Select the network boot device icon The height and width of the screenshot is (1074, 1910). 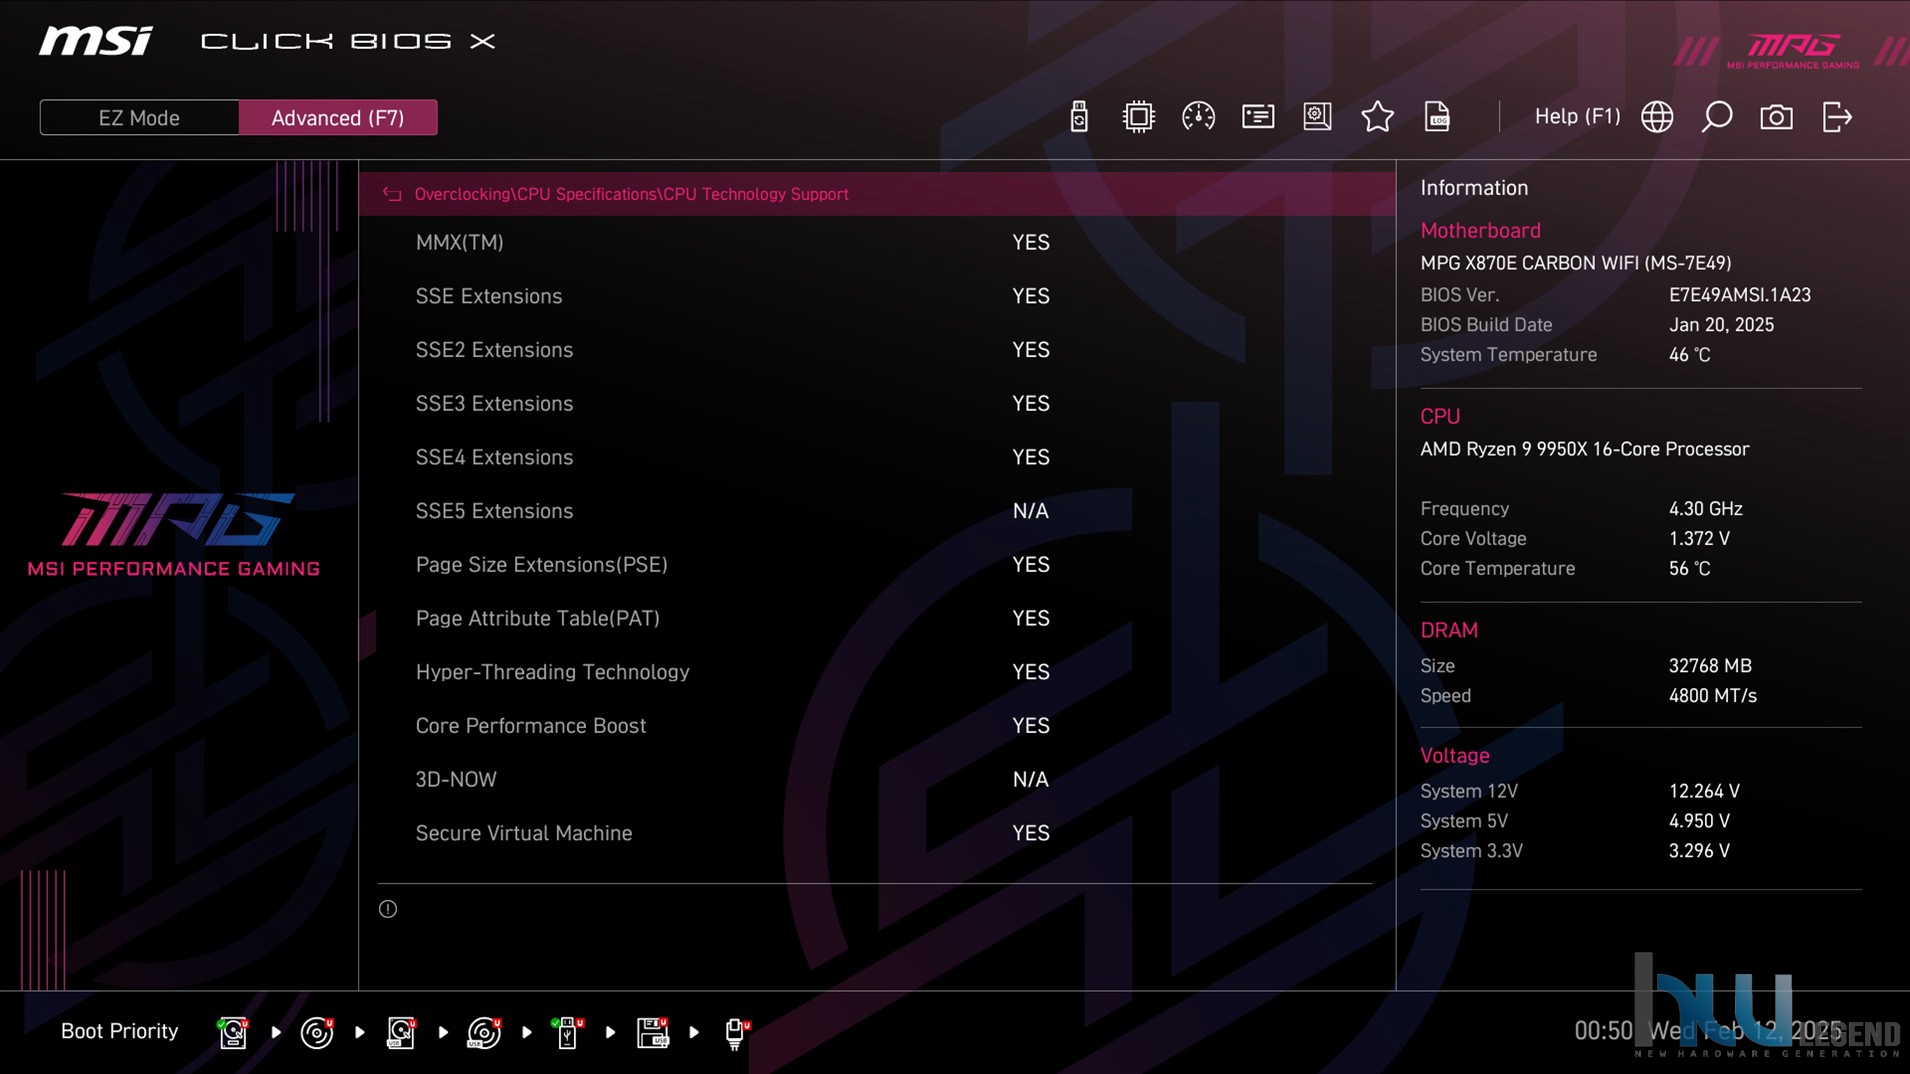click(736, 1032)
